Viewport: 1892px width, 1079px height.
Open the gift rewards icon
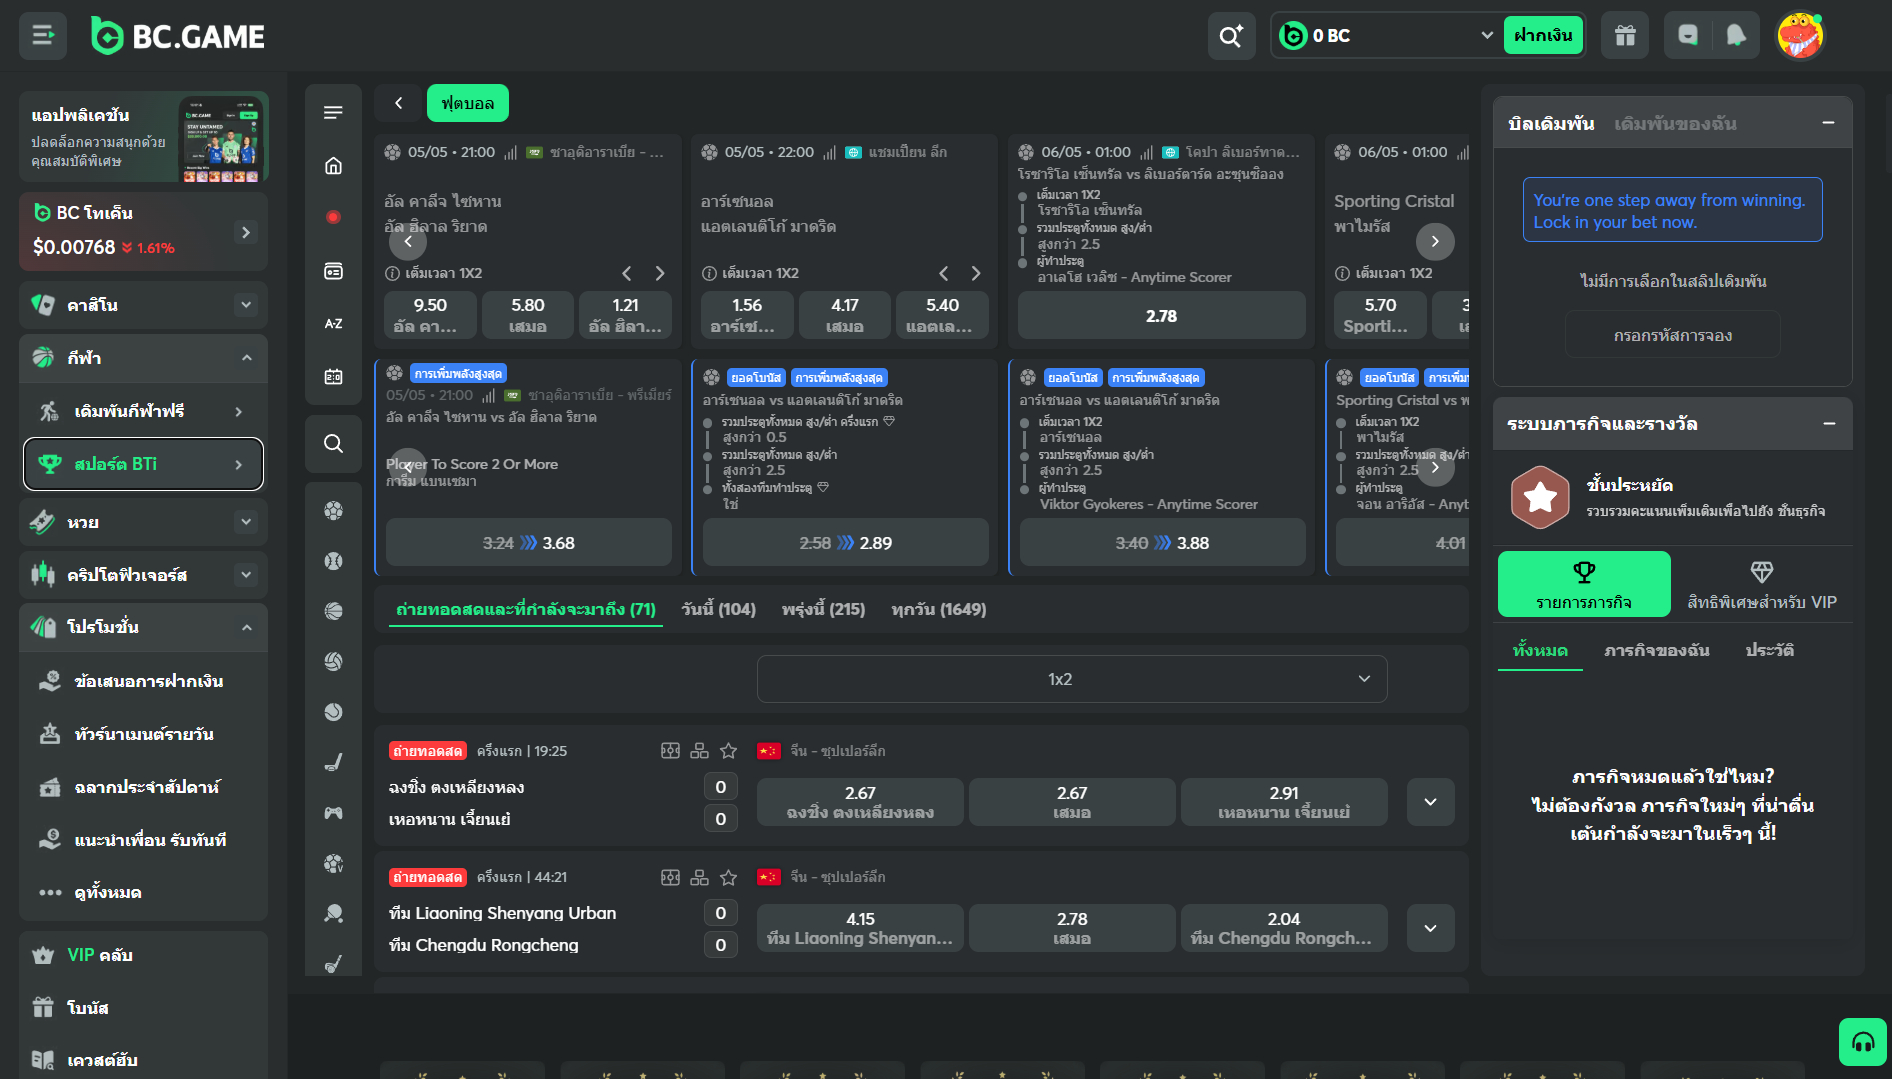tap(1625, 36)
